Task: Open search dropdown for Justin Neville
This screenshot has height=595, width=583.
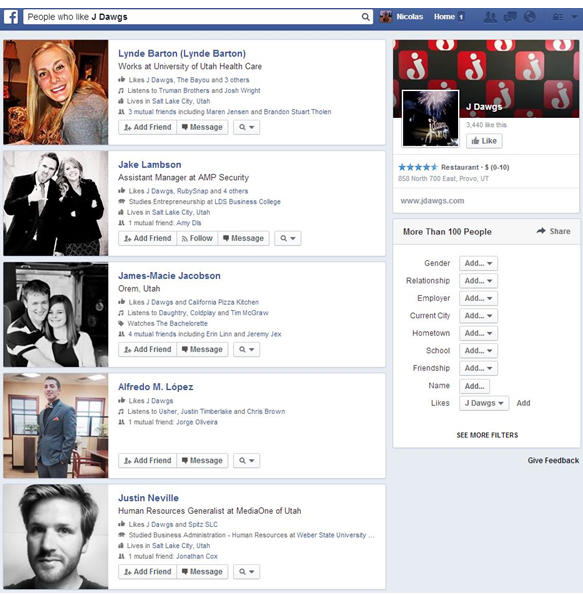Action: coord(246,572)
